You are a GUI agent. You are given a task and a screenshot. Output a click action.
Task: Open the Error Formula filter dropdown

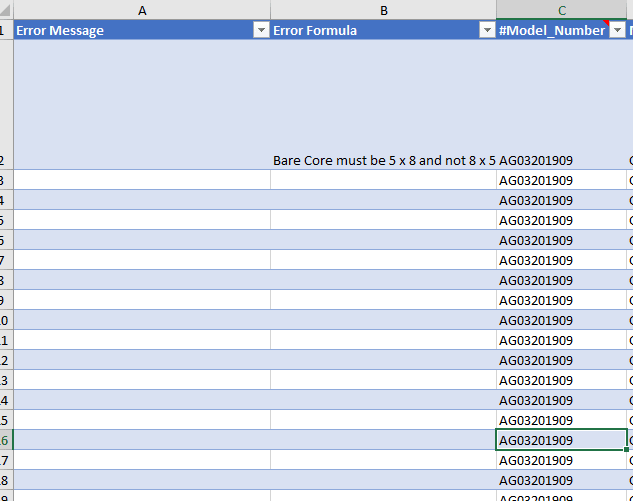[x=487, y=30]
